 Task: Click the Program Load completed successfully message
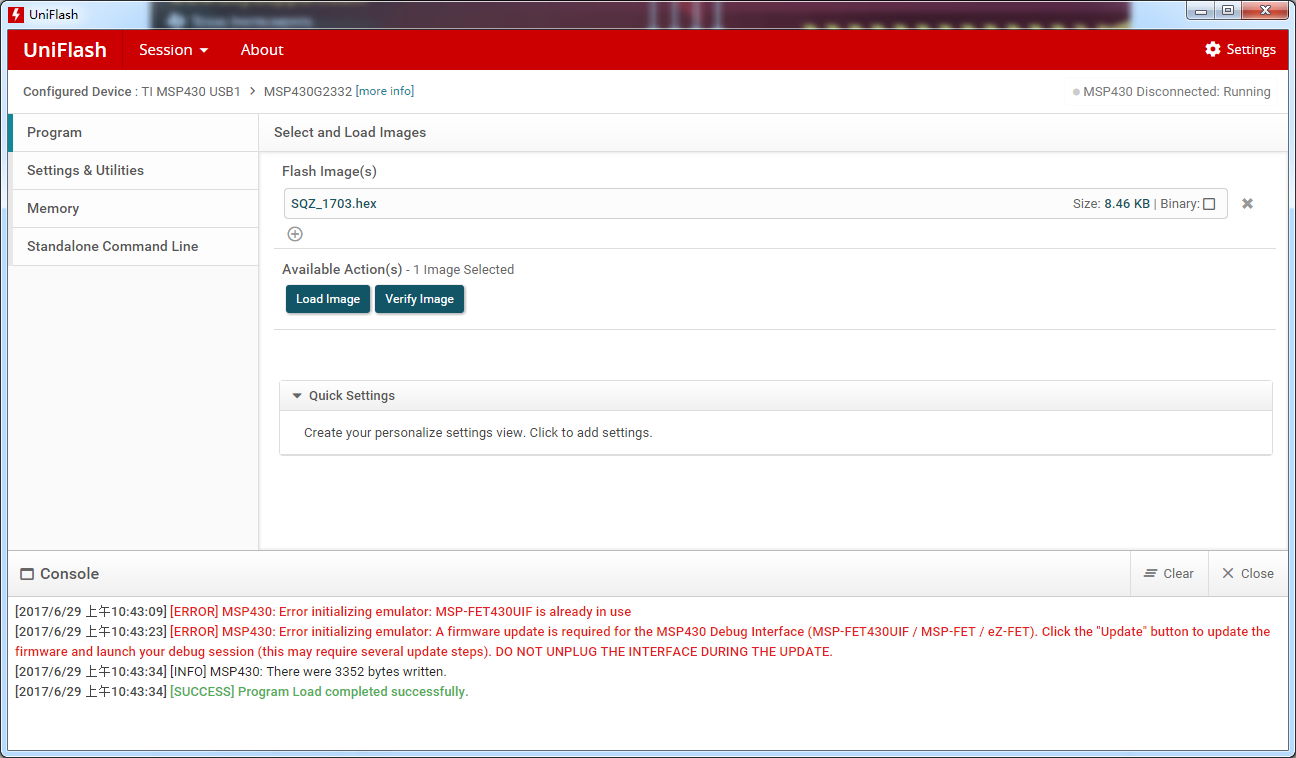(x=319, y=692)
